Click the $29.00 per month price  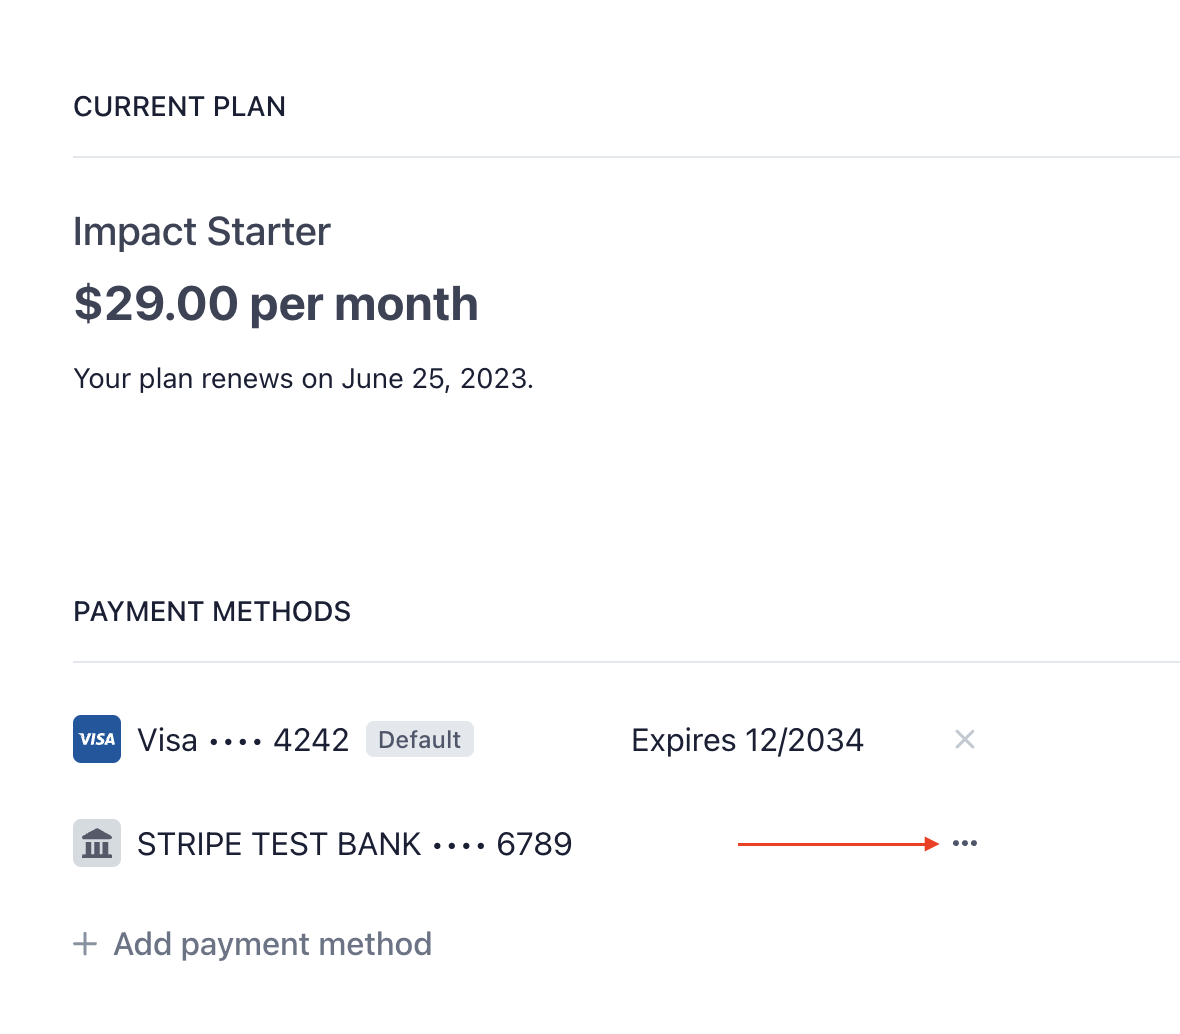click(275, 304)
